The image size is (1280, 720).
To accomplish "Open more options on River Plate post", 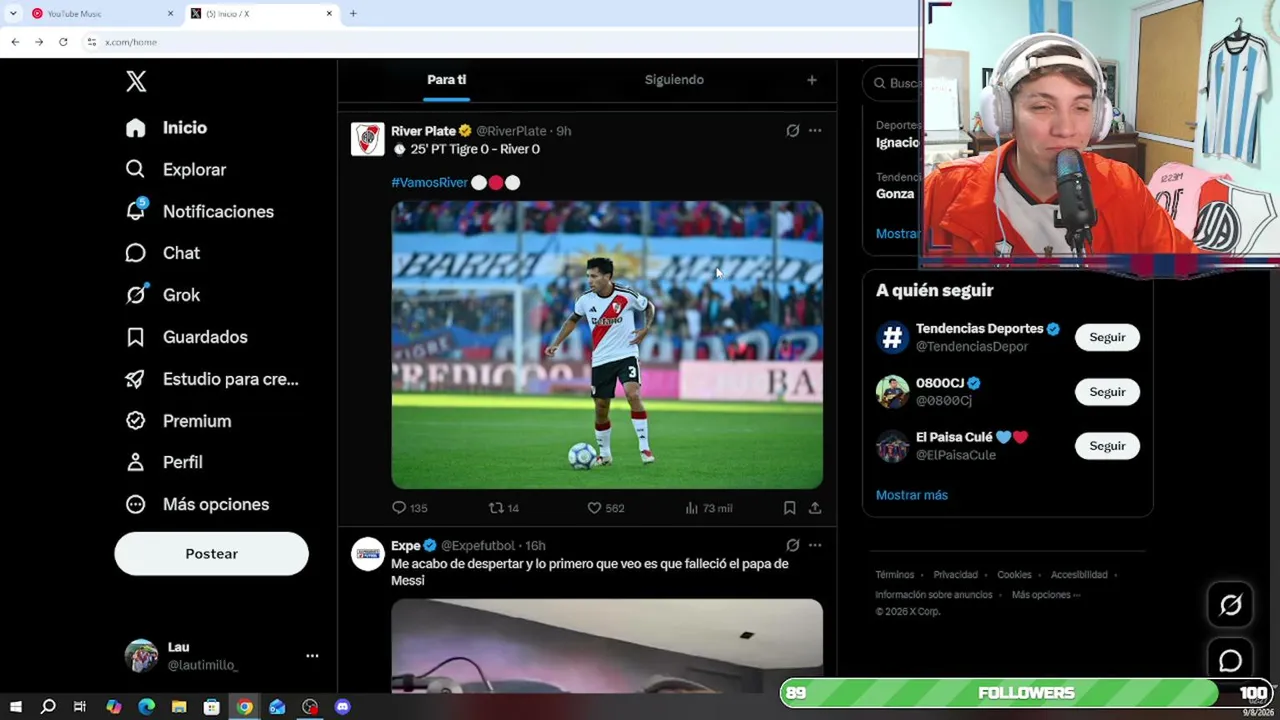I will pyautogui.click(x=815, y=131).
